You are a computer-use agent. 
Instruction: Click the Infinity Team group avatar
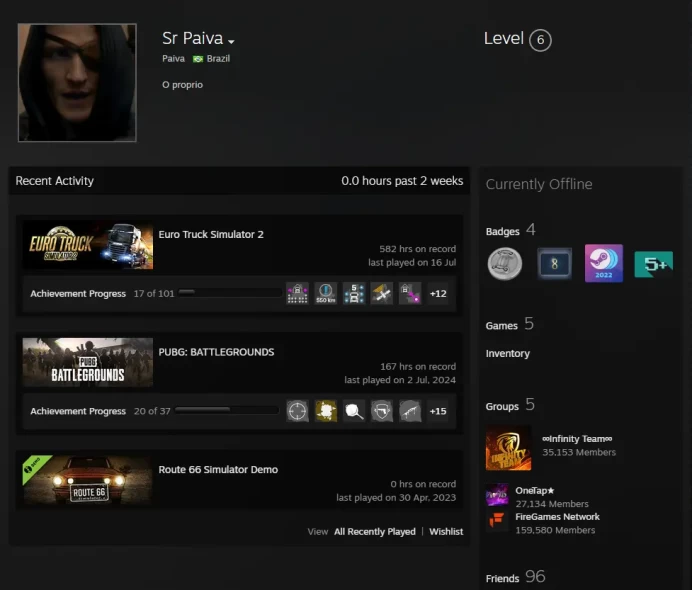coord(508,447)
